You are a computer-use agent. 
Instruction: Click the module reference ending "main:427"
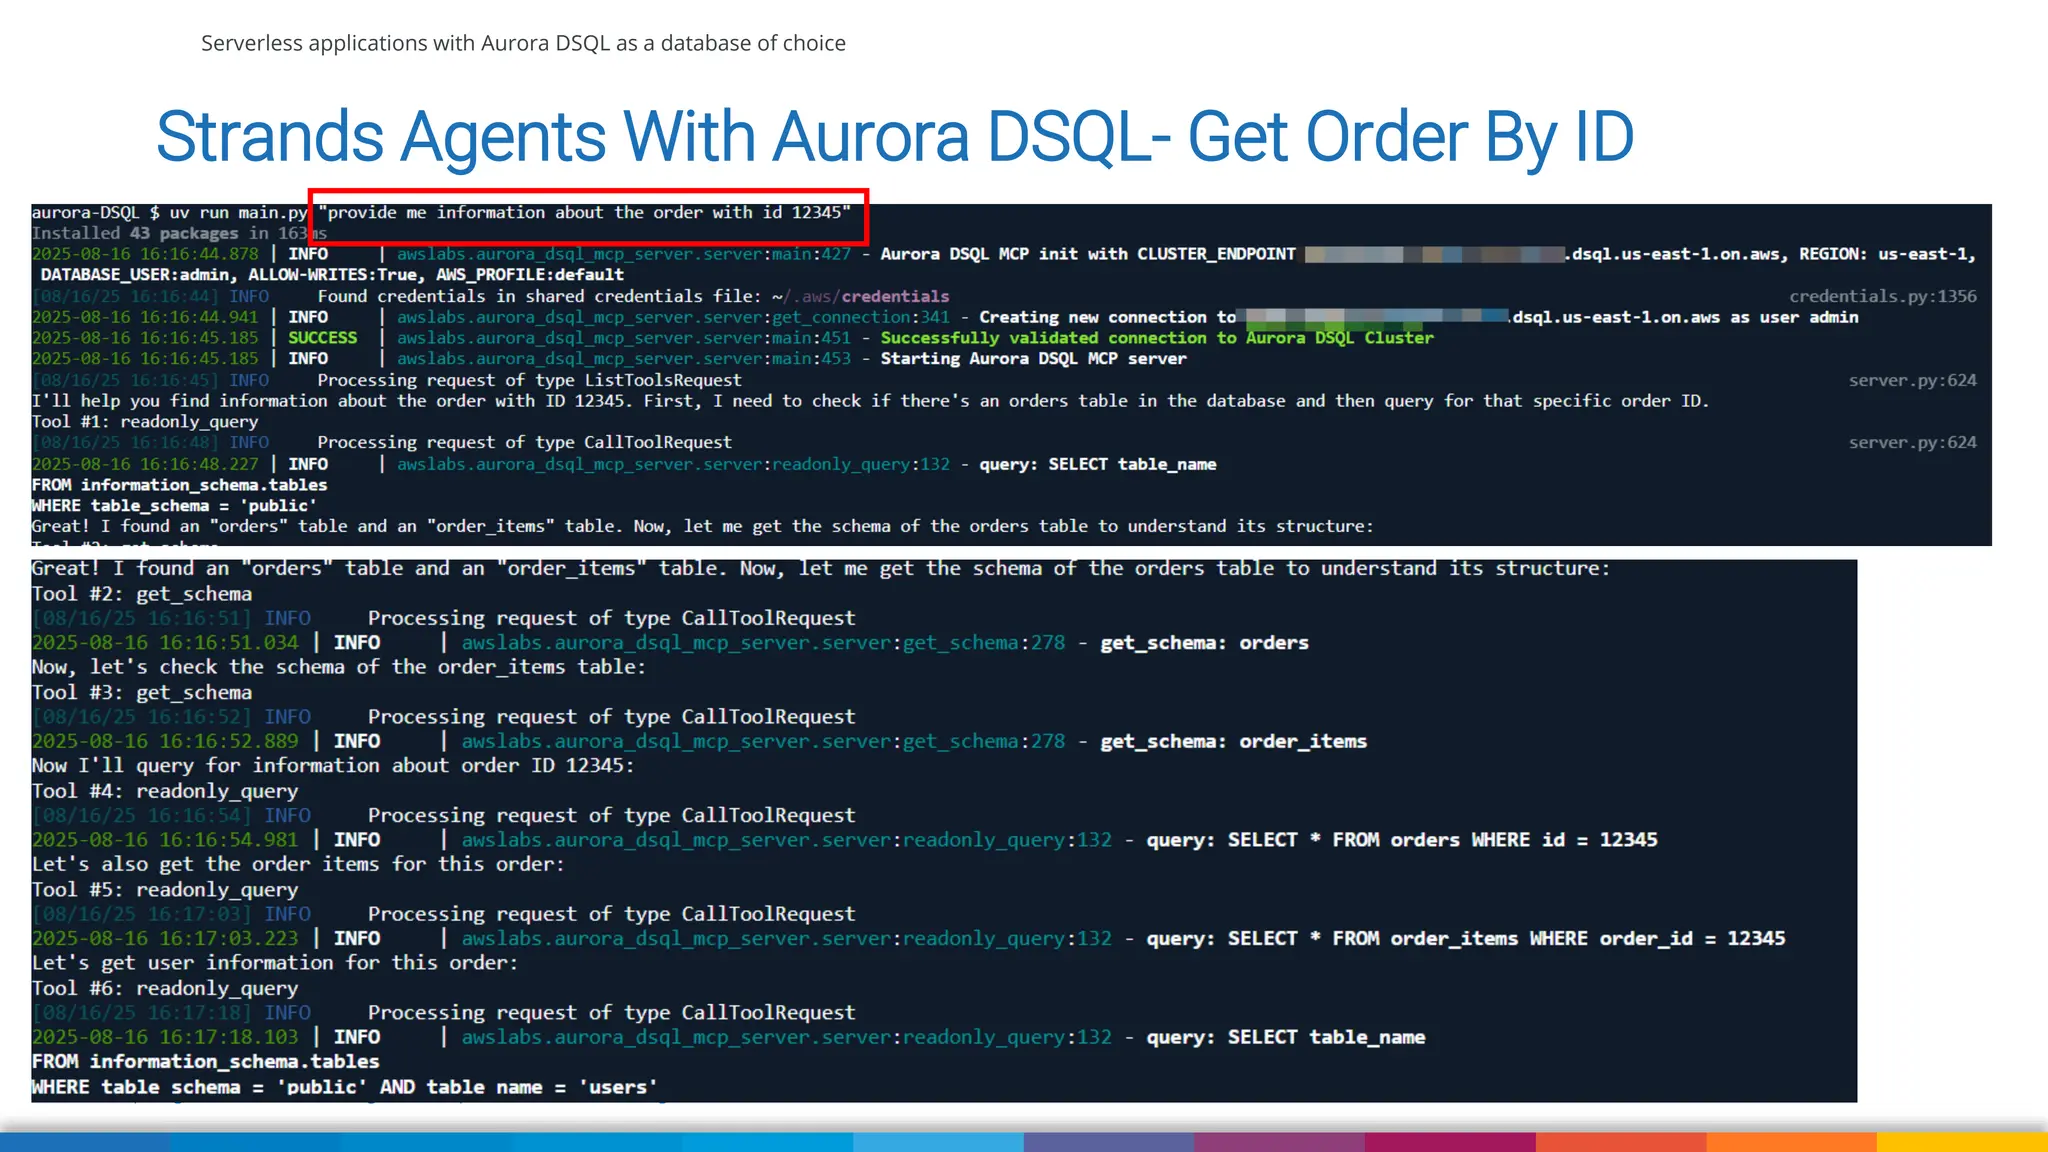click(624, 254)
